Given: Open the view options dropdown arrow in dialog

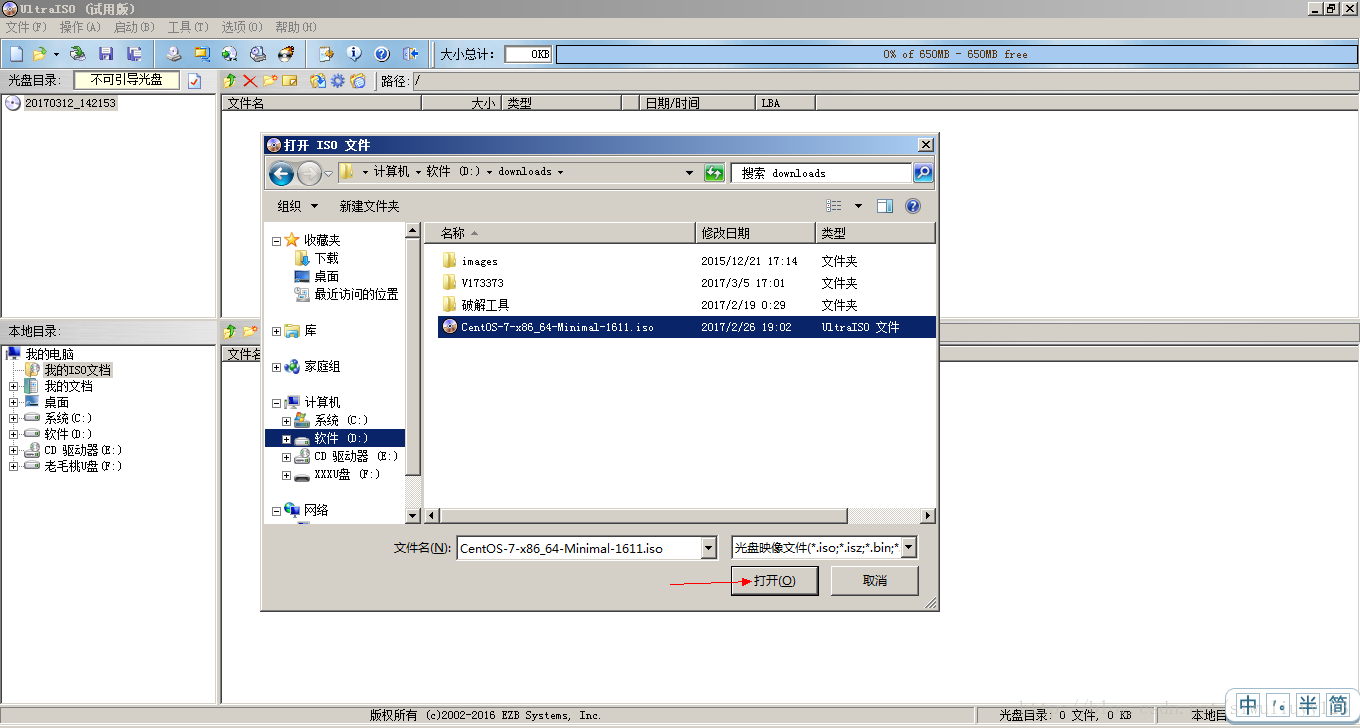Looking at the screenshot, I should pyautogui.click(x=858, y=206).
